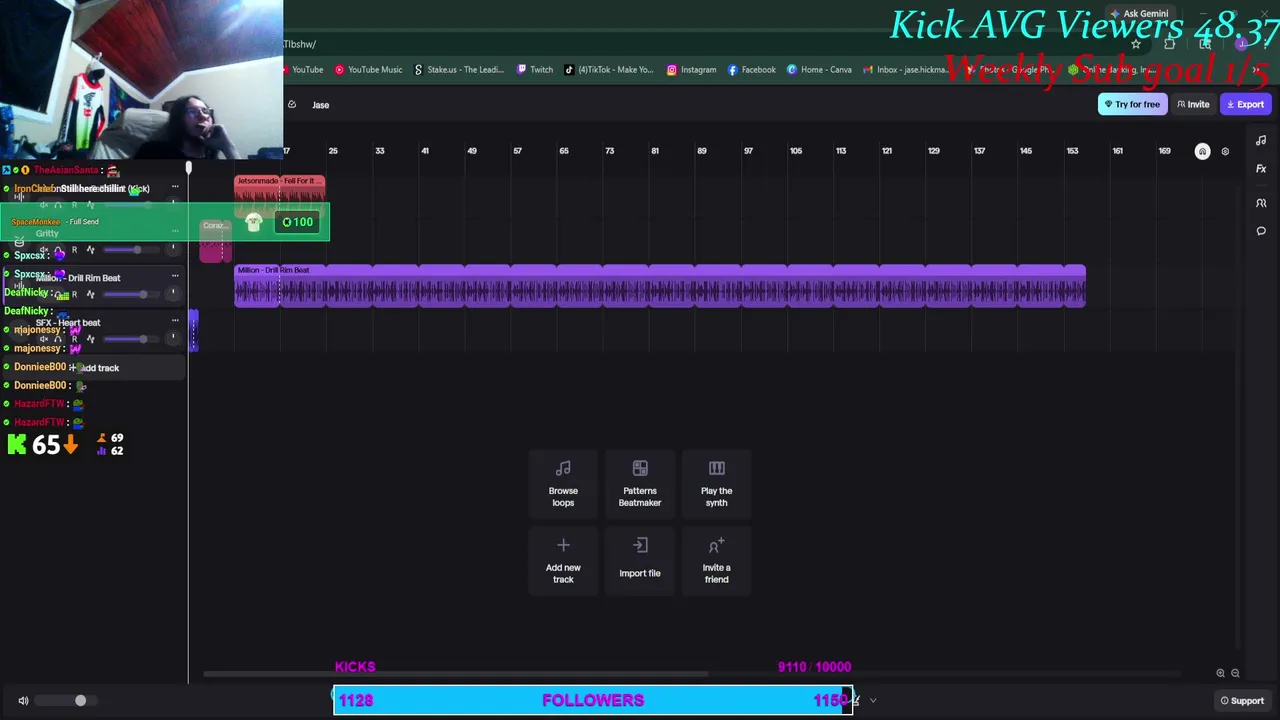Open the music note loops panel icon
This screenshot has width=1280, height=720.
[1261, 140]
